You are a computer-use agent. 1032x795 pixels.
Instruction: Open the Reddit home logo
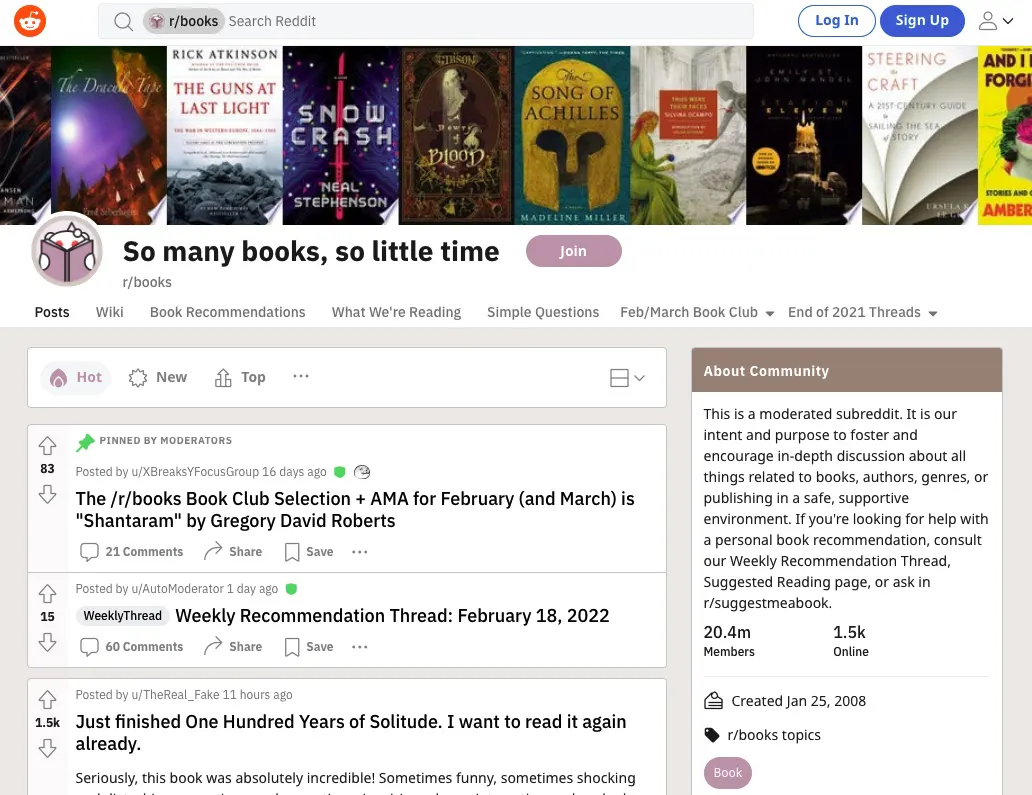click(x=30, y=21)
